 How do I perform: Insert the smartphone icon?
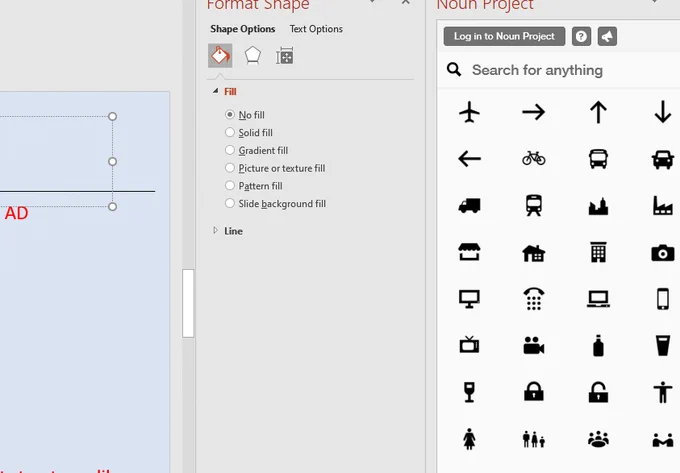coord(663,299)
